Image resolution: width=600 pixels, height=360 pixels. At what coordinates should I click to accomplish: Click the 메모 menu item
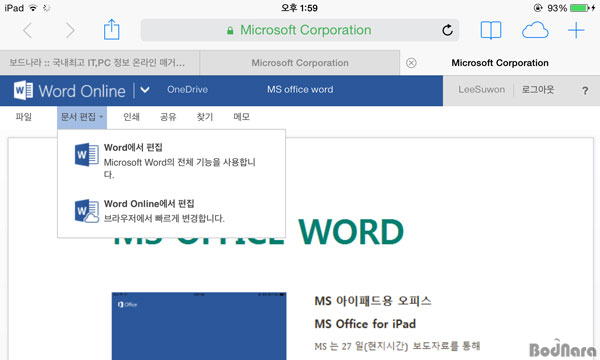(x=241, y=117)
